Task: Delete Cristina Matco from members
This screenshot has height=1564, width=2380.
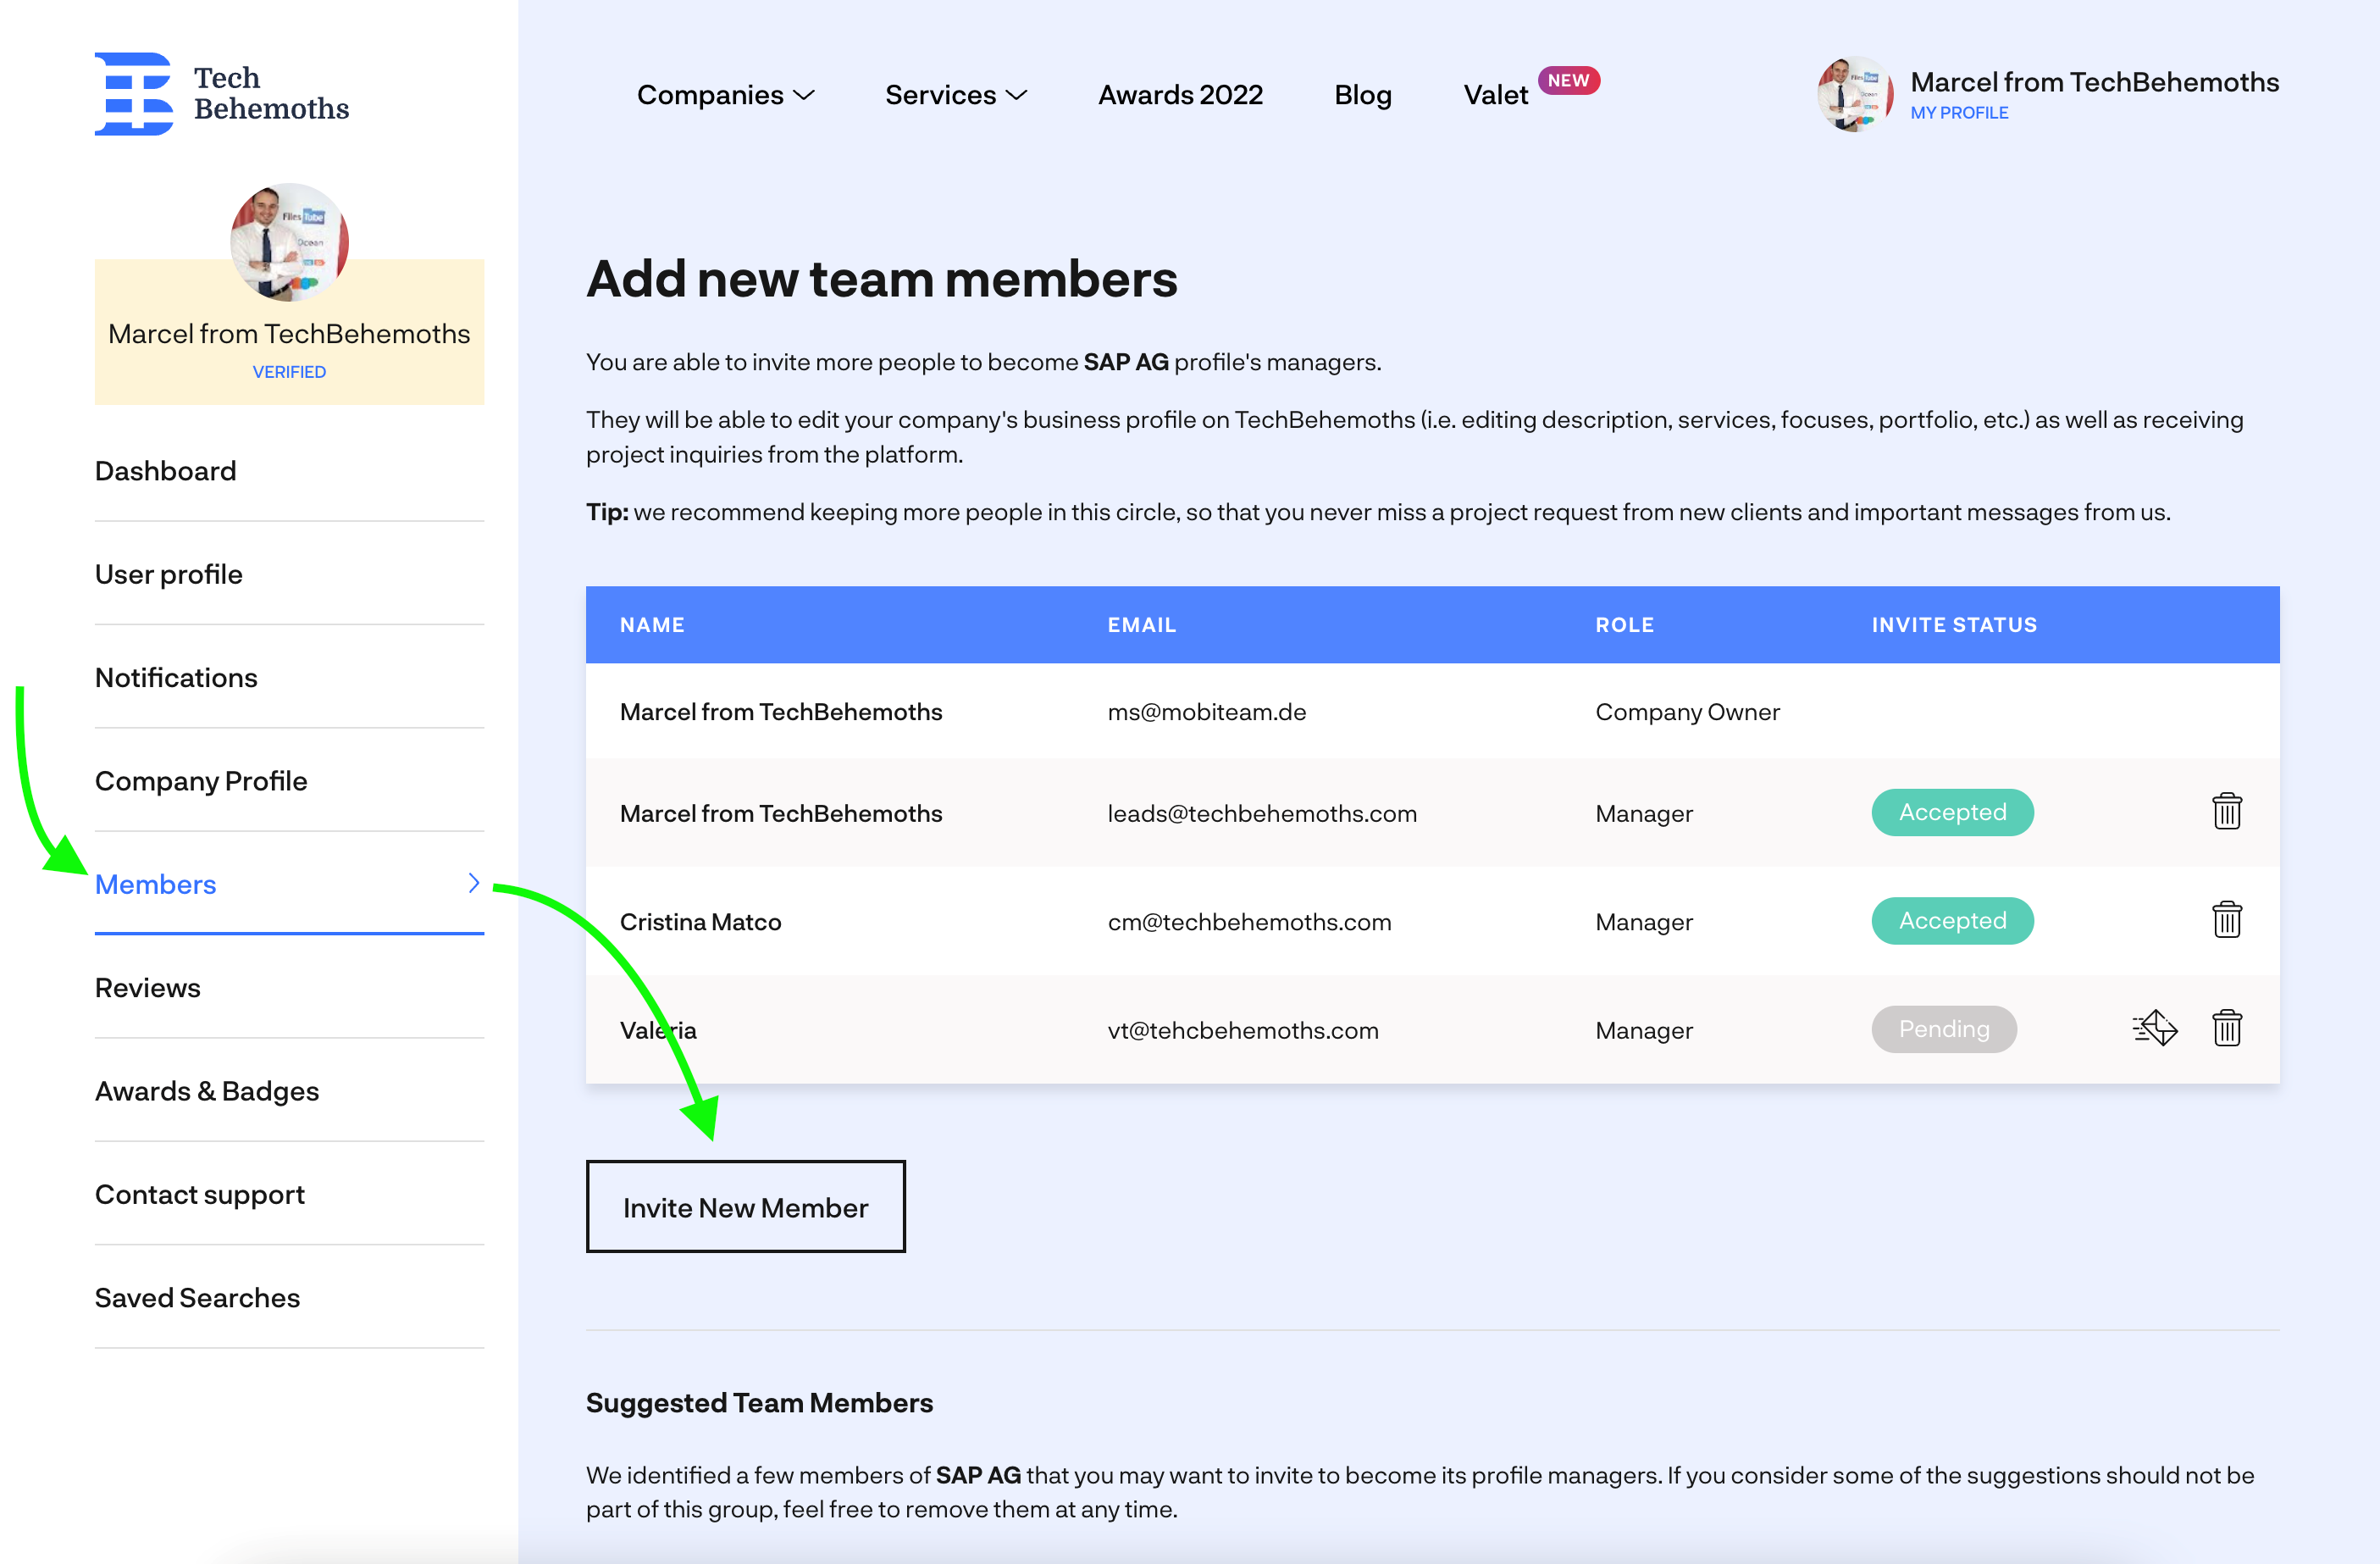Action: click(2226, 919)
